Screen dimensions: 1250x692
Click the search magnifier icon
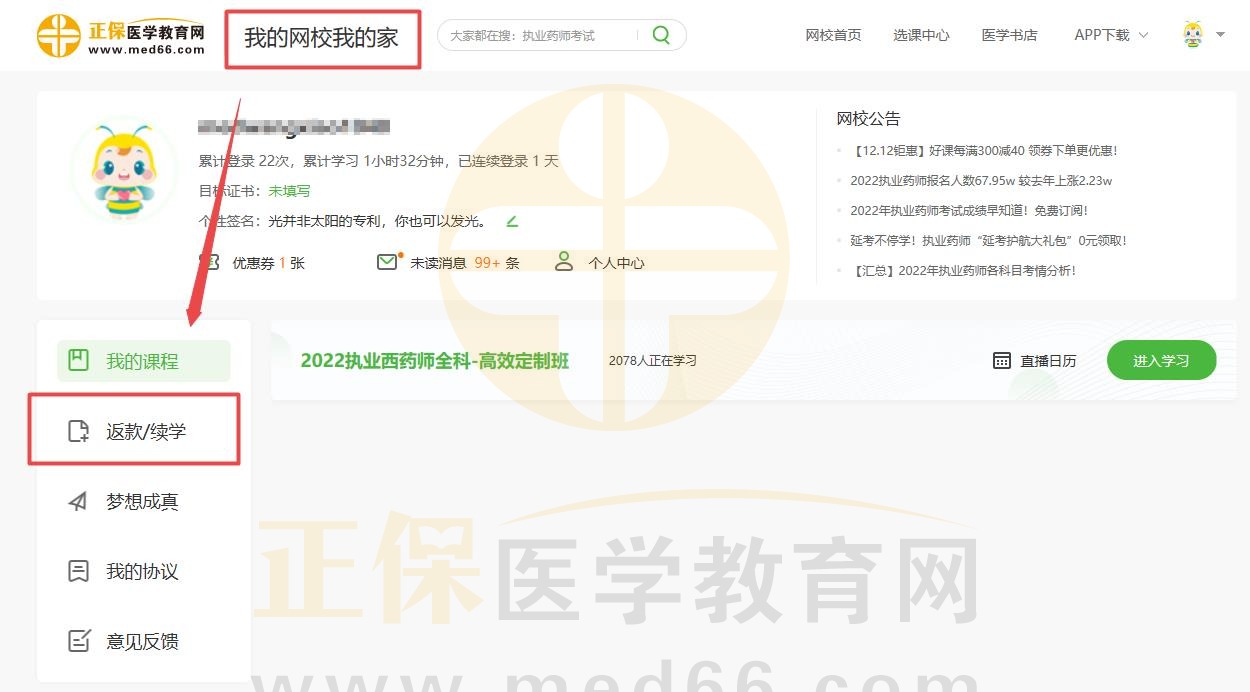[661, 35]
